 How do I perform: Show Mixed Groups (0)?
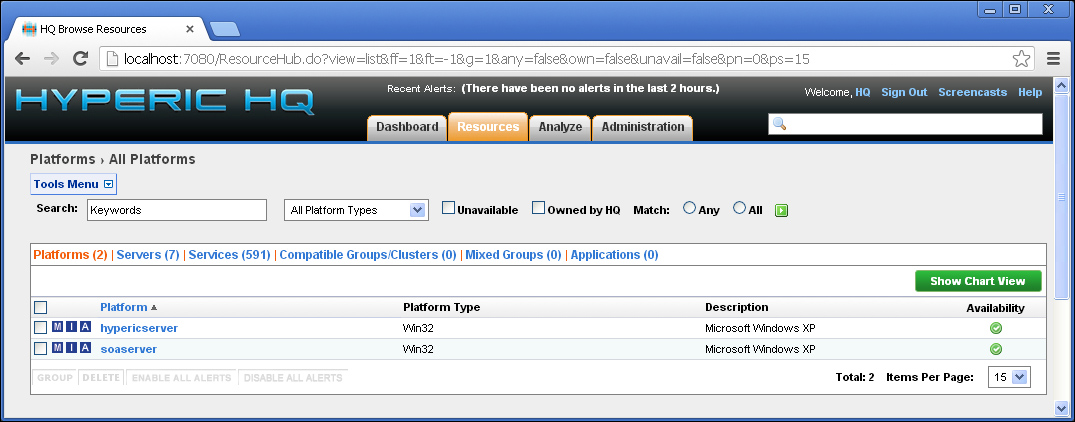pos(514,255)
